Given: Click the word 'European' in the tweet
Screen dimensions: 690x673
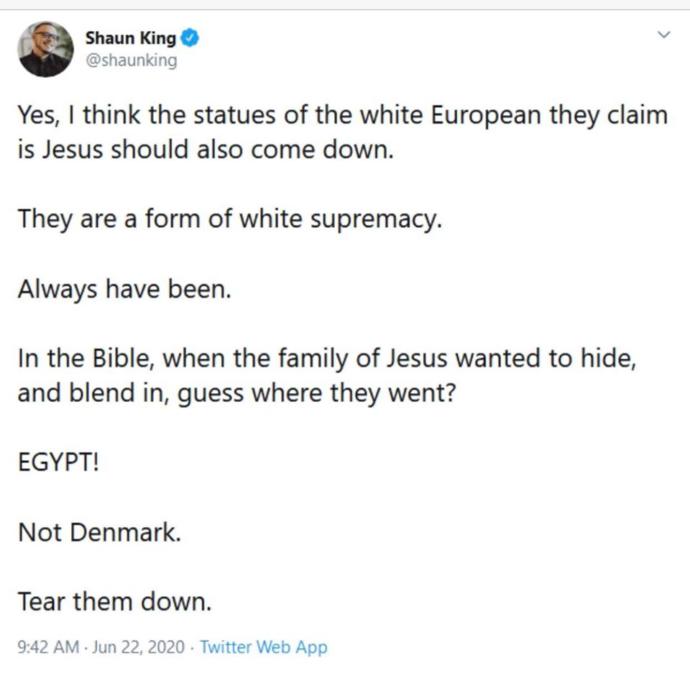Looking at the screenshot, I should pos(486,116).
